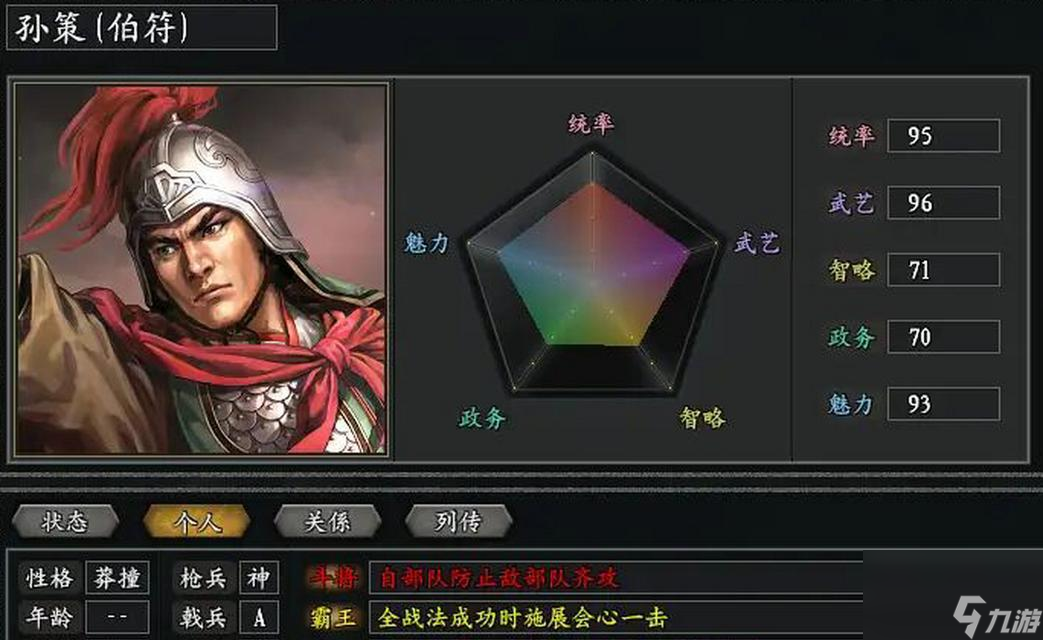
Task: Click the 枪兵 aptitude rank 神
Action: pyautogui.click(x=259, y=577)
